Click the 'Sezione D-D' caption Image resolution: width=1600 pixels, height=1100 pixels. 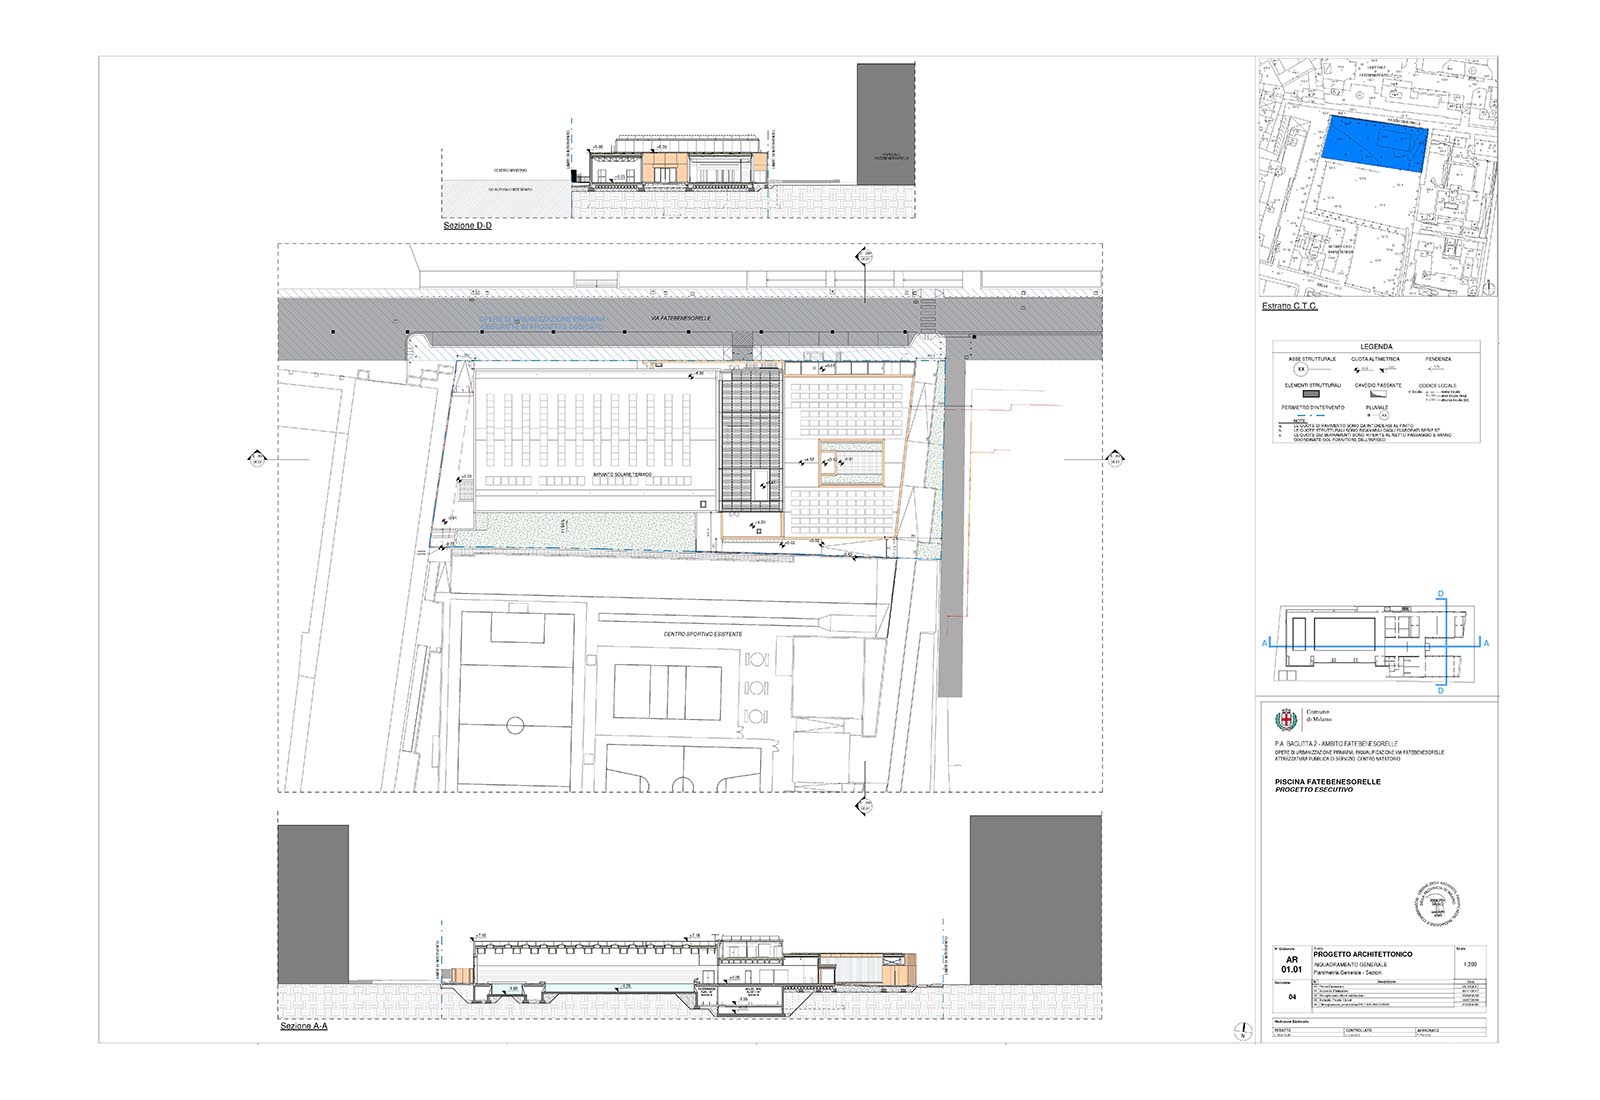click(x=468, y=226)
